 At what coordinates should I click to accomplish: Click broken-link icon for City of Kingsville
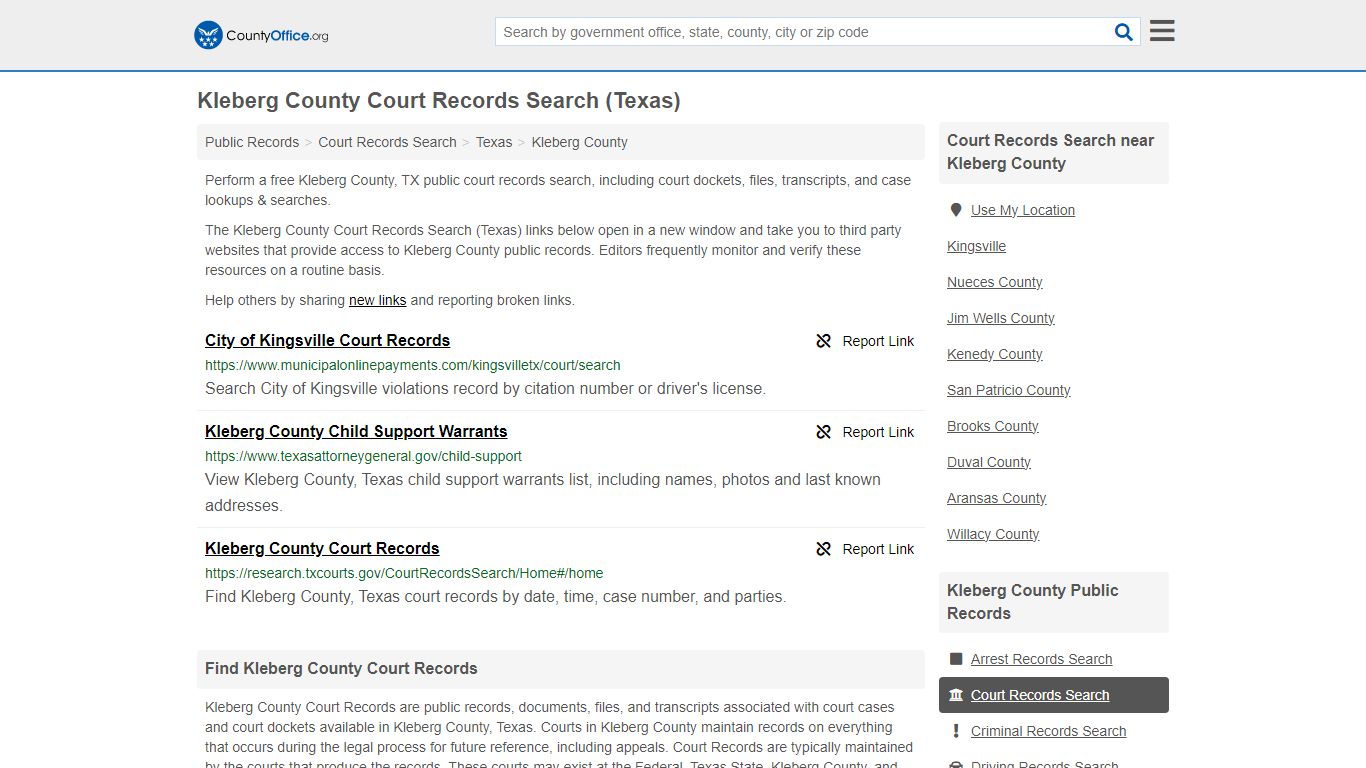pos(824,341)
